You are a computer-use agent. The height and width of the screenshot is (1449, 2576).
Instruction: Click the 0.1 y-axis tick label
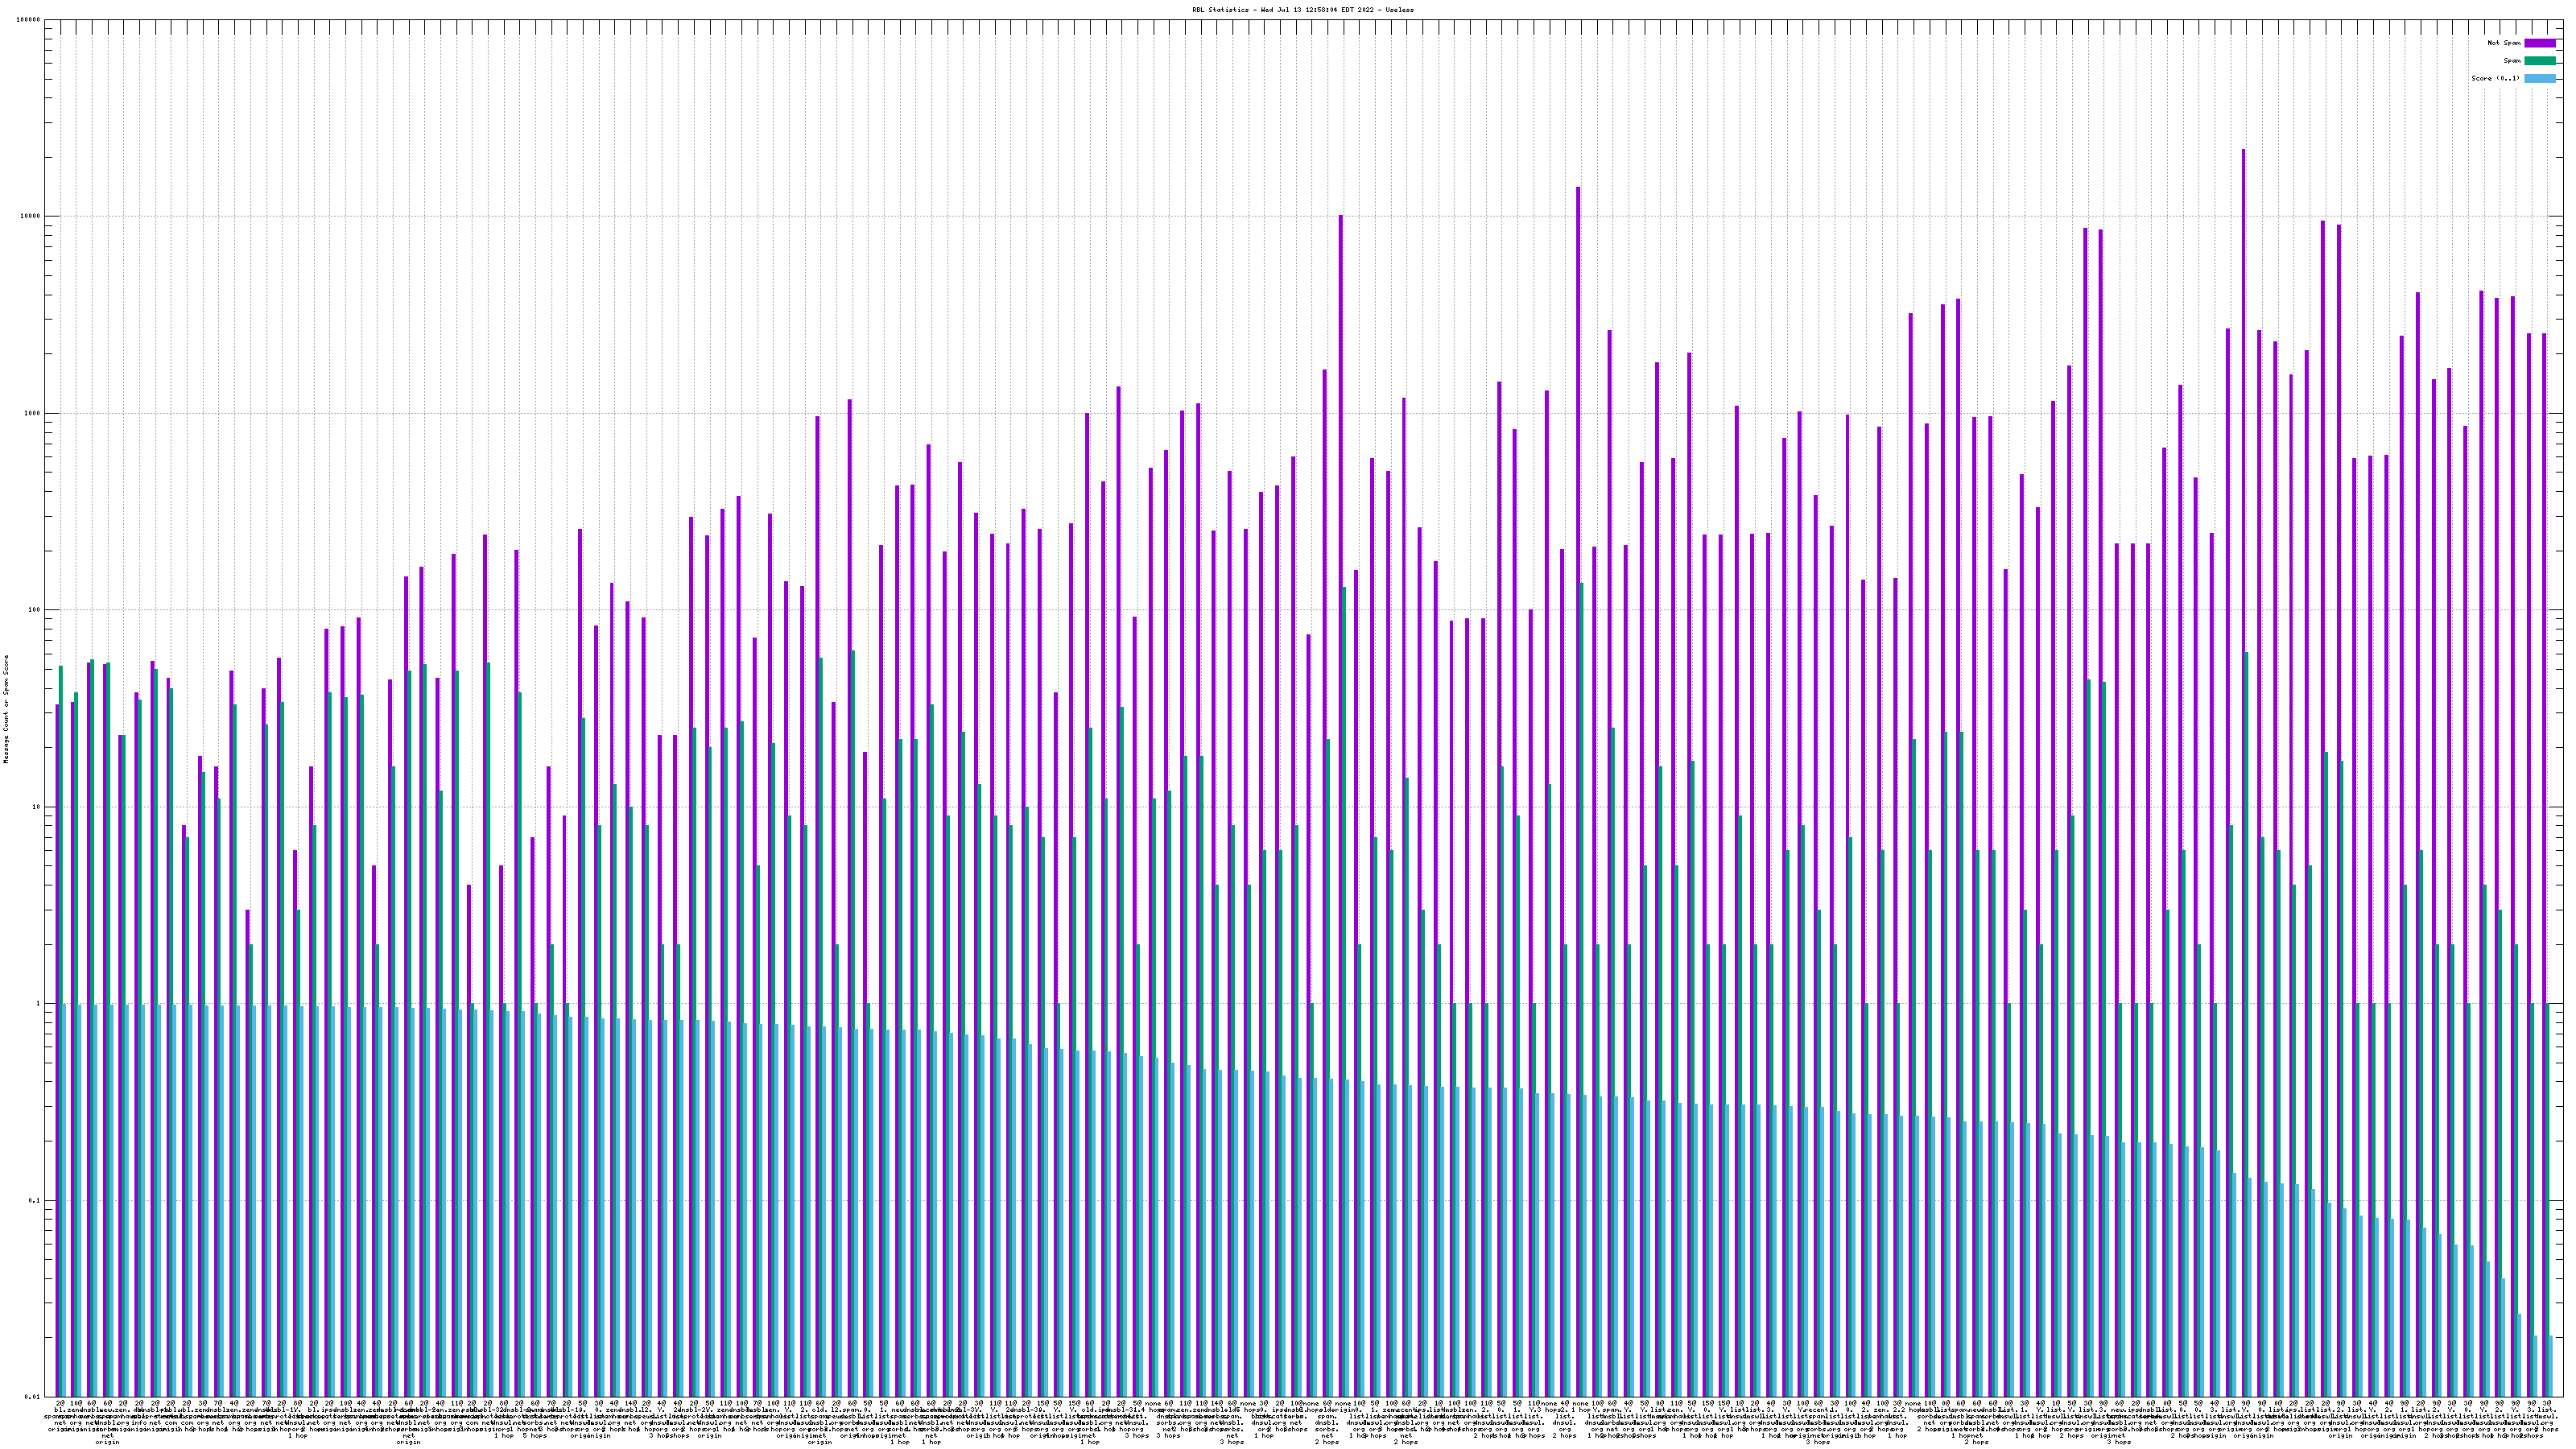pos(35,1200)
